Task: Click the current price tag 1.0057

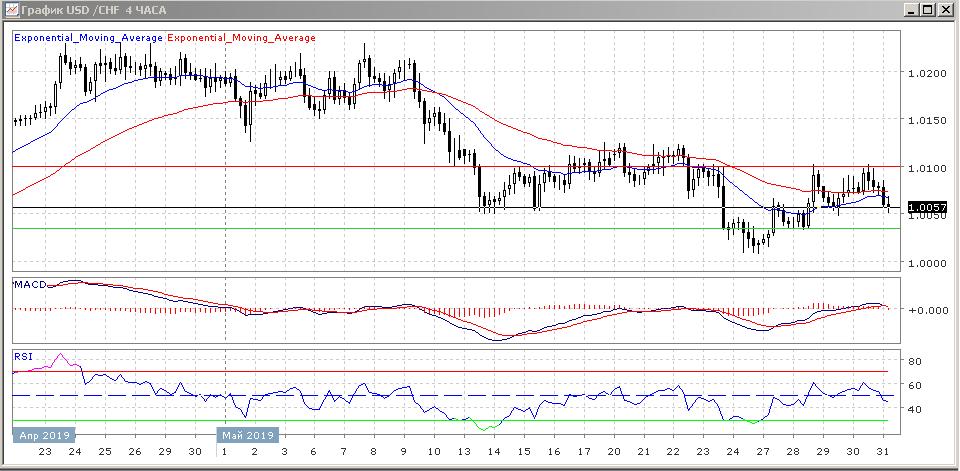Action: pos(926,208)
